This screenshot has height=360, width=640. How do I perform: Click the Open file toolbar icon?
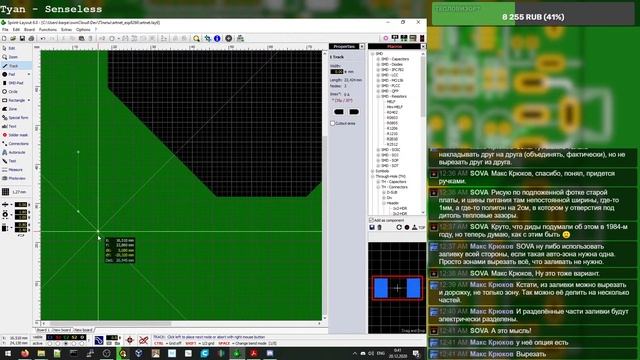13,38
